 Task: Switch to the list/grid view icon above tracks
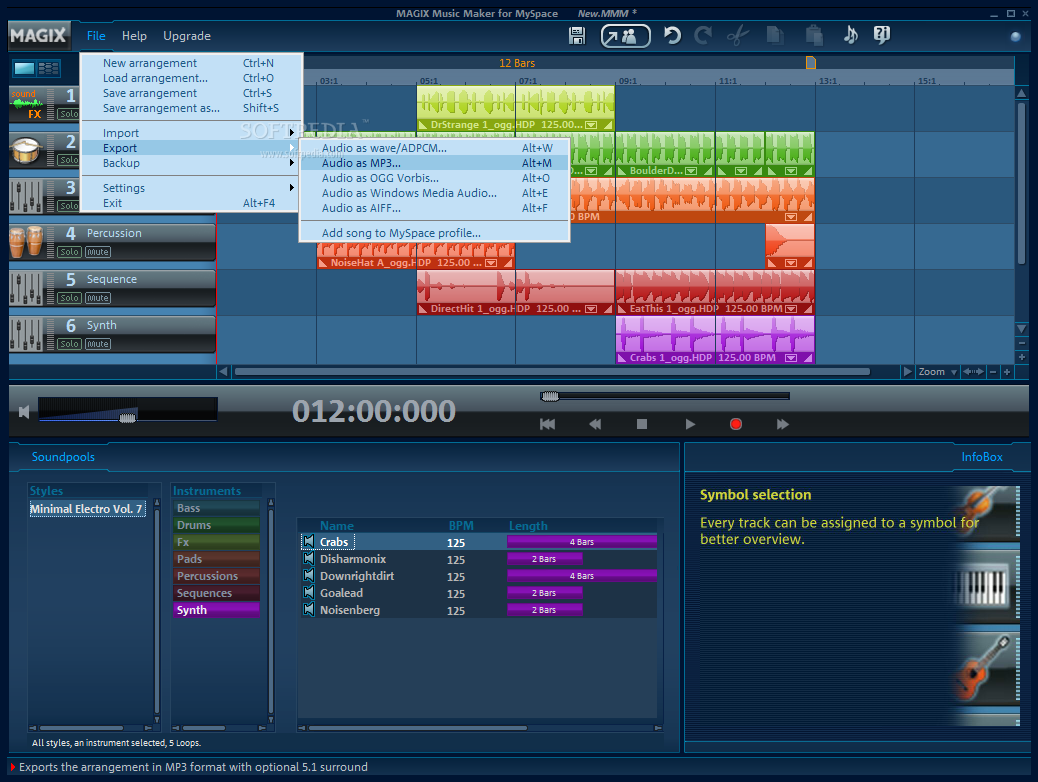click(48, 68)
